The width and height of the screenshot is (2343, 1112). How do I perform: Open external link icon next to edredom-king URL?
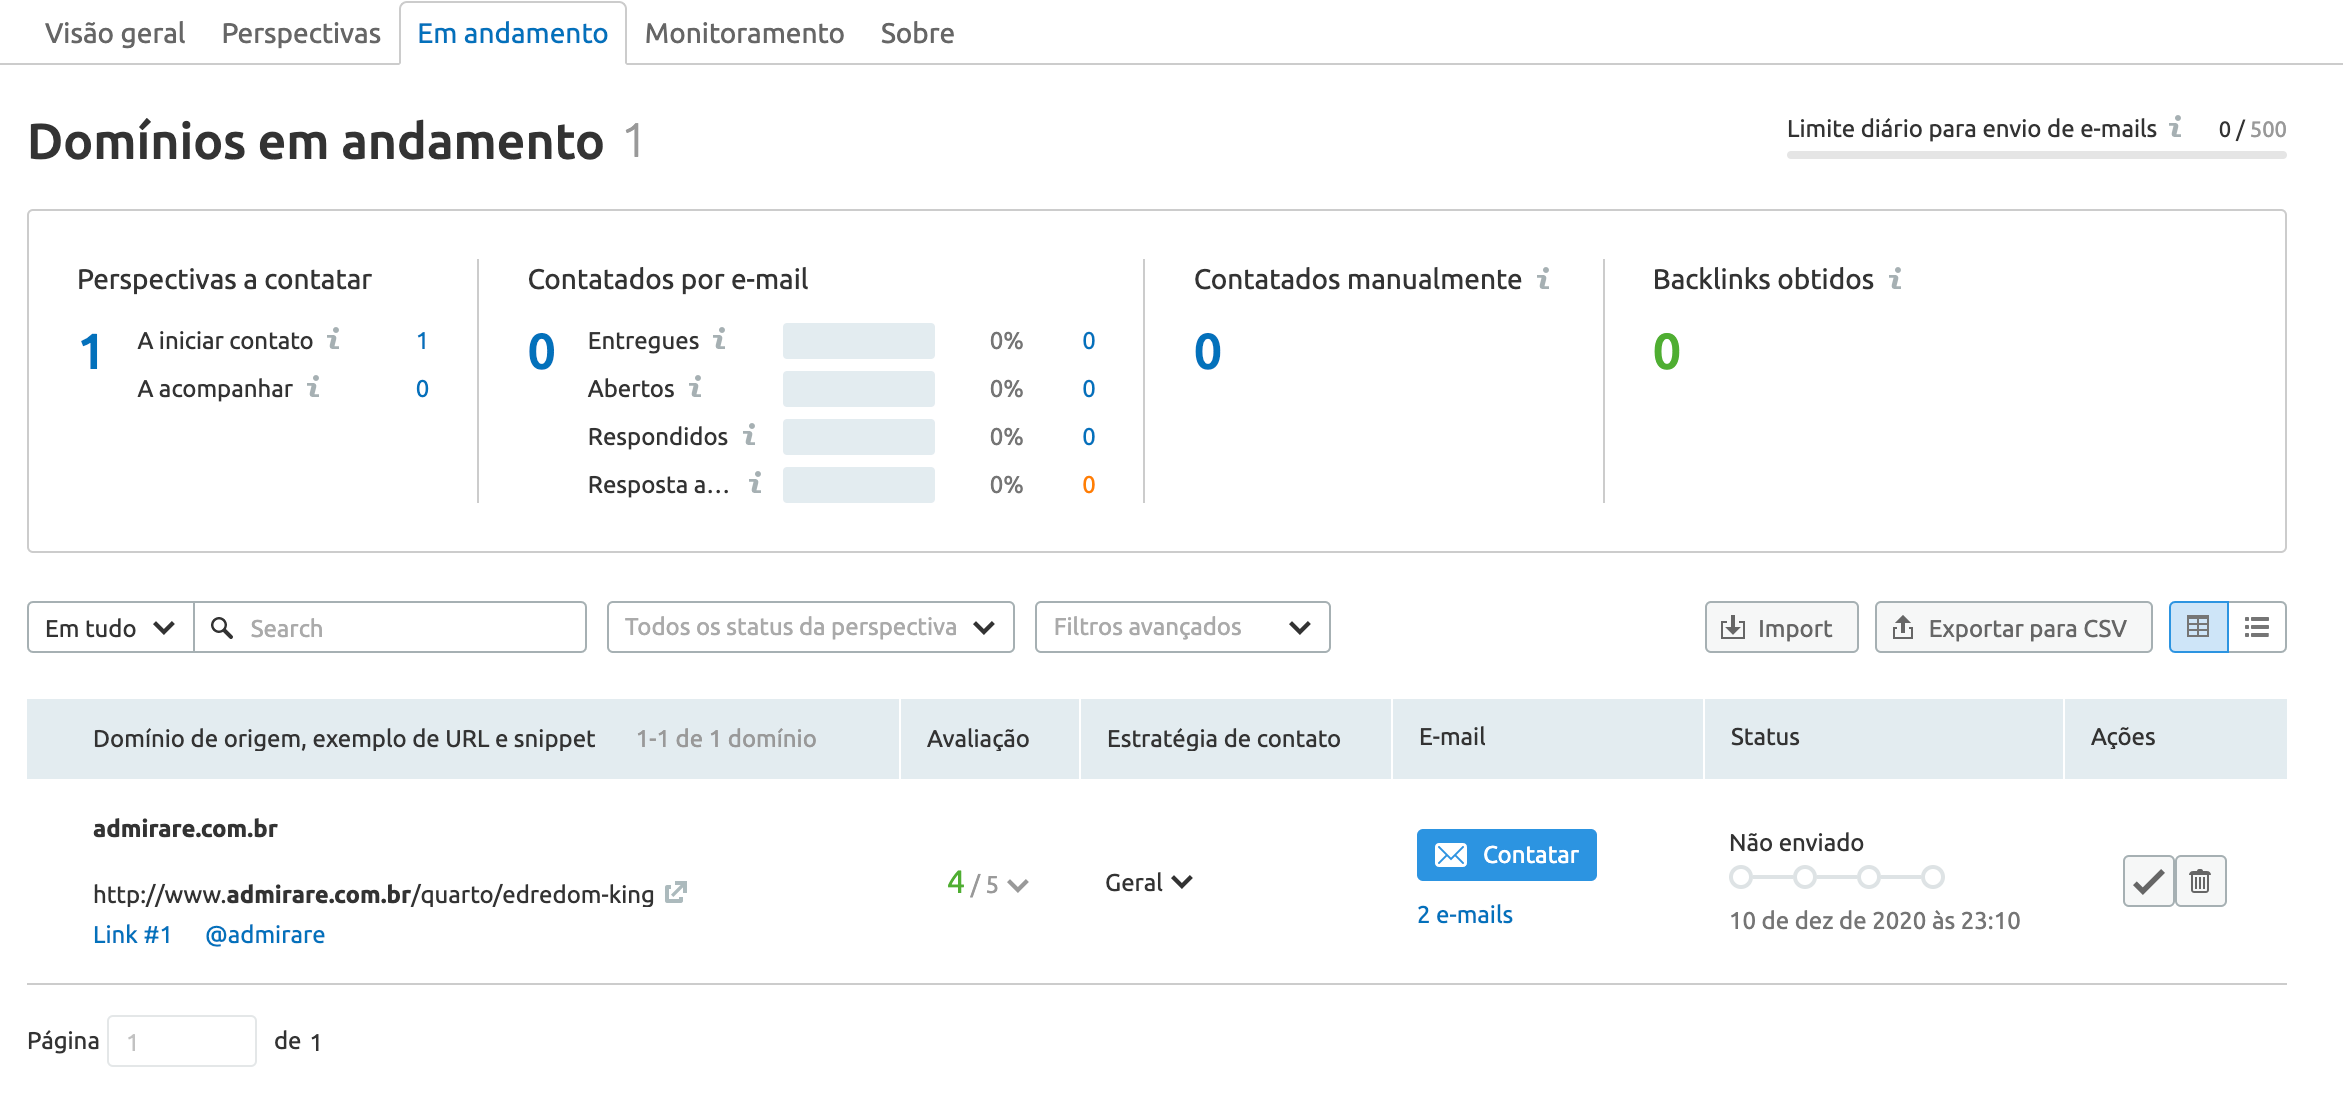point(676,892)
